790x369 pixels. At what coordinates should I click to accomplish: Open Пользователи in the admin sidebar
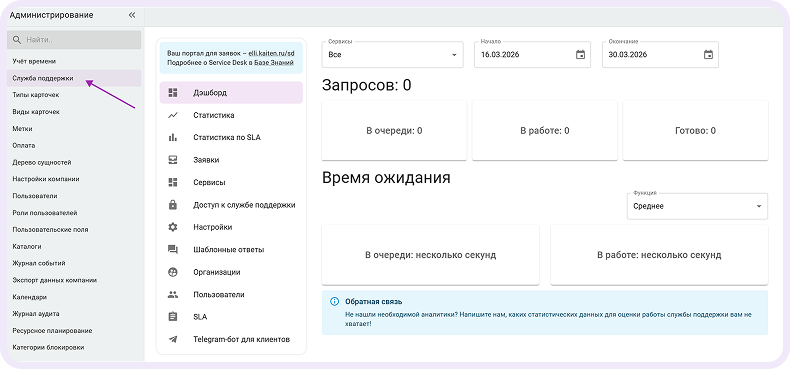pos(74,196)
